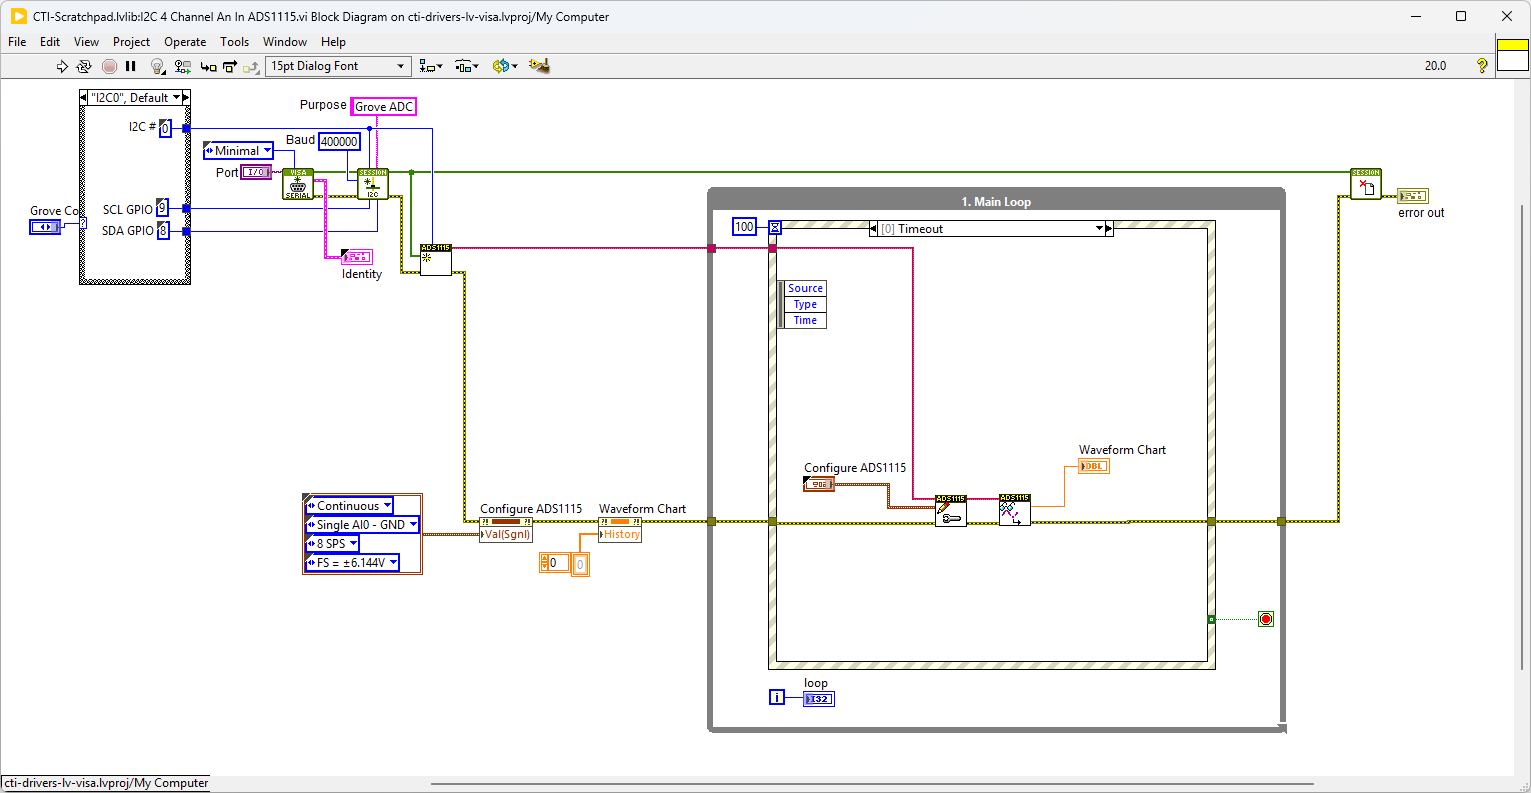1531x793 pixels.
Task: Open the Clean Up Diagram tool
Action: [540, 66]
